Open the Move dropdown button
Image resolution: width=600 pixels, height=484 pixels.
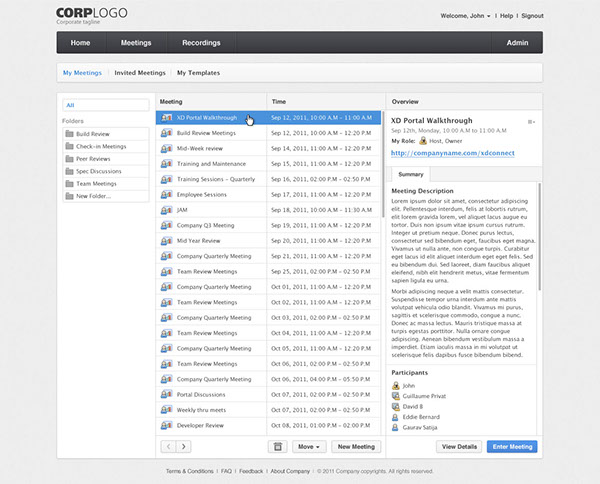click(x=309, y=447)
